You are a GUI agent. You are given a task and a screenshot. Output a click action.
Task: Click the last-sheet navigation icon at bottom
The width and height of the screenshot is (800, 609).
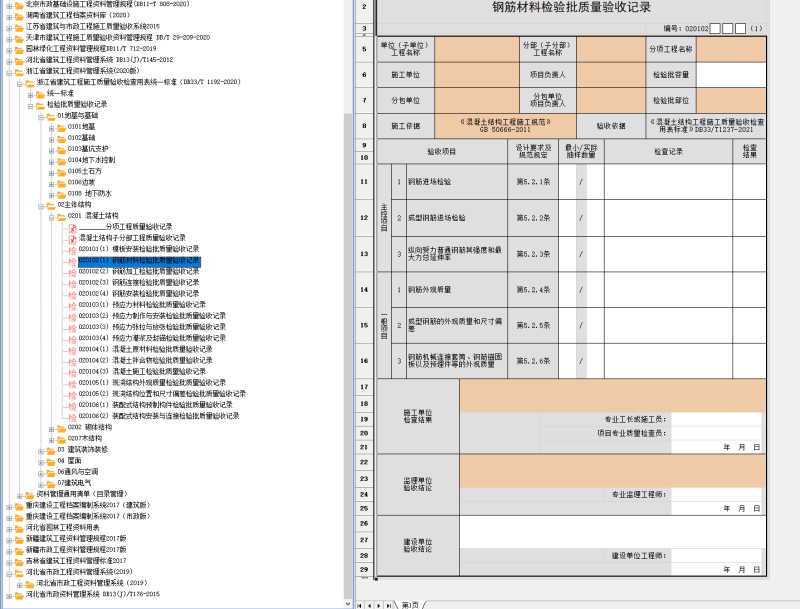coord(389,605)
